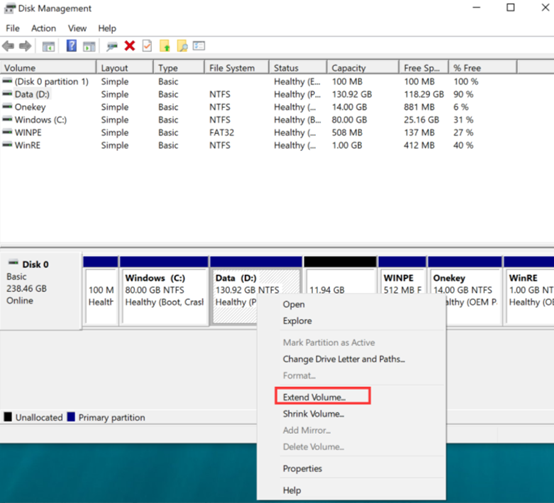Click the red X Delete toolbar icon

tap(130, 46)
